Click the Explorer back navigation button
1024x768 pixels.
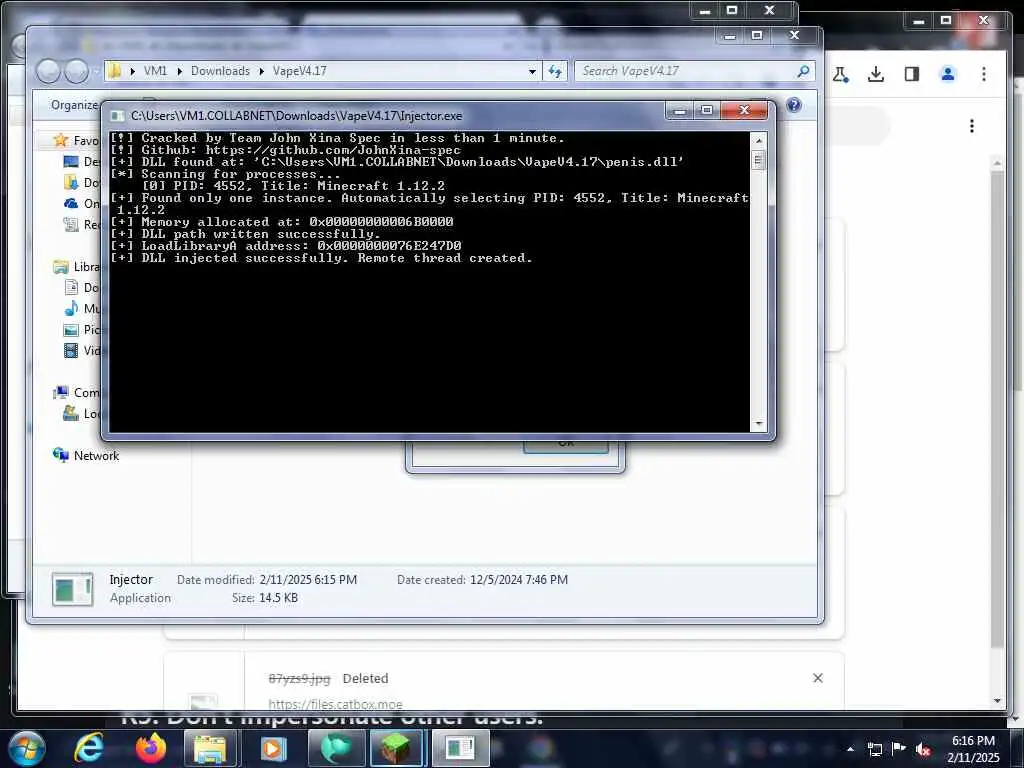pos(48,71)
